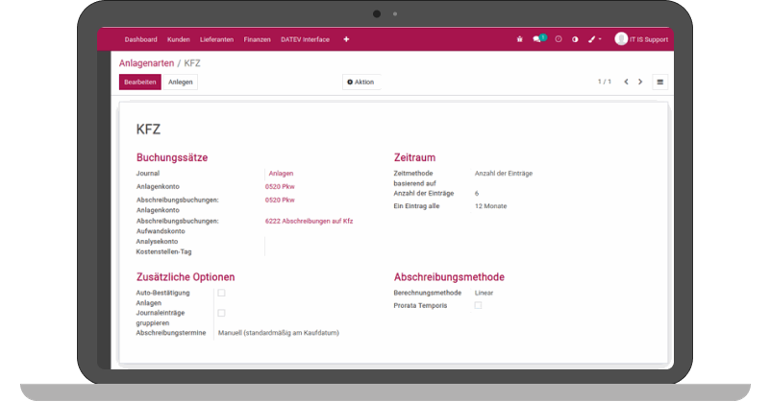The image size is (770, 402).
Task: Go to previous record arrow
Action: 626,82
